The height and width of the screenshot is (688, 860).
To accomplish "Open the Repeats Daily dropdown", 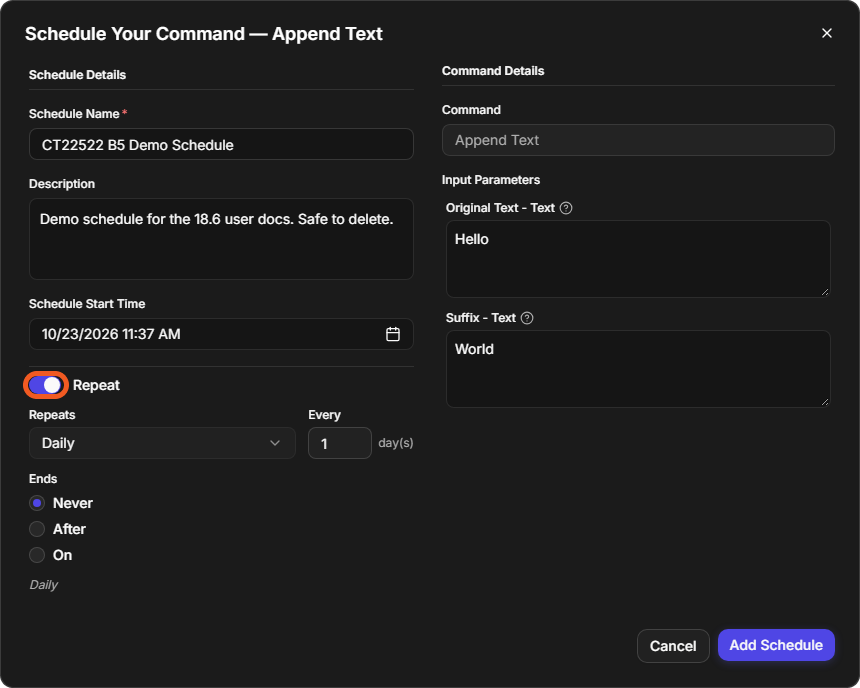I will coord(162,443).
